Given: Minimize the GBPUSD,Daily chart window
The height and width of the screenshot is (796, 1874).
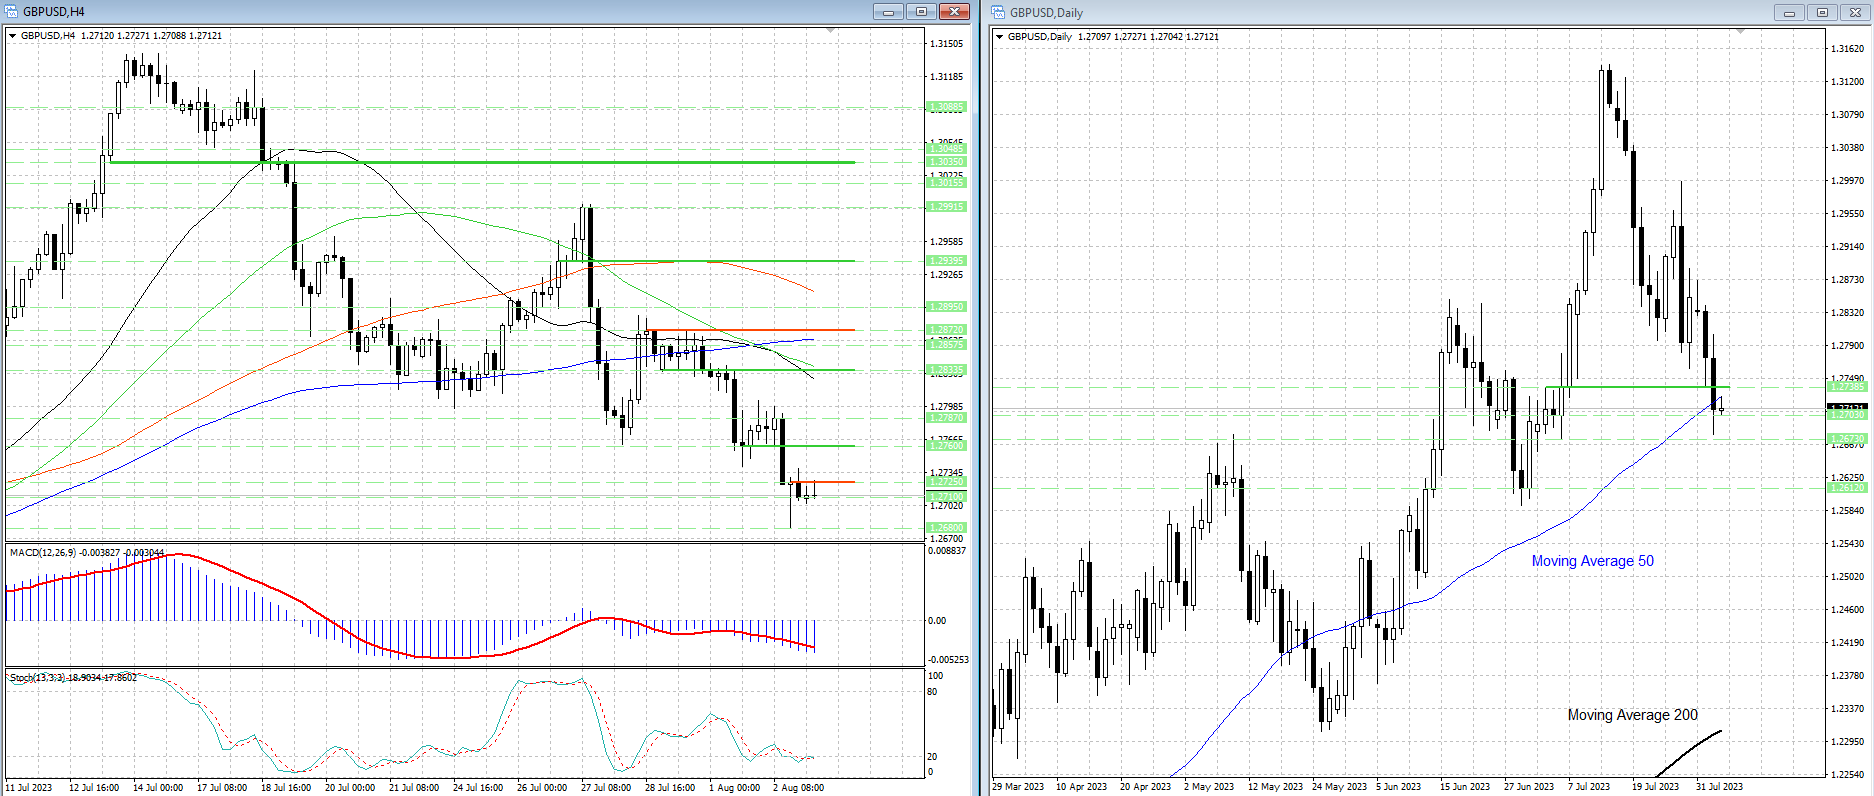Looking at the screenshot, I should pos(1789,13).
